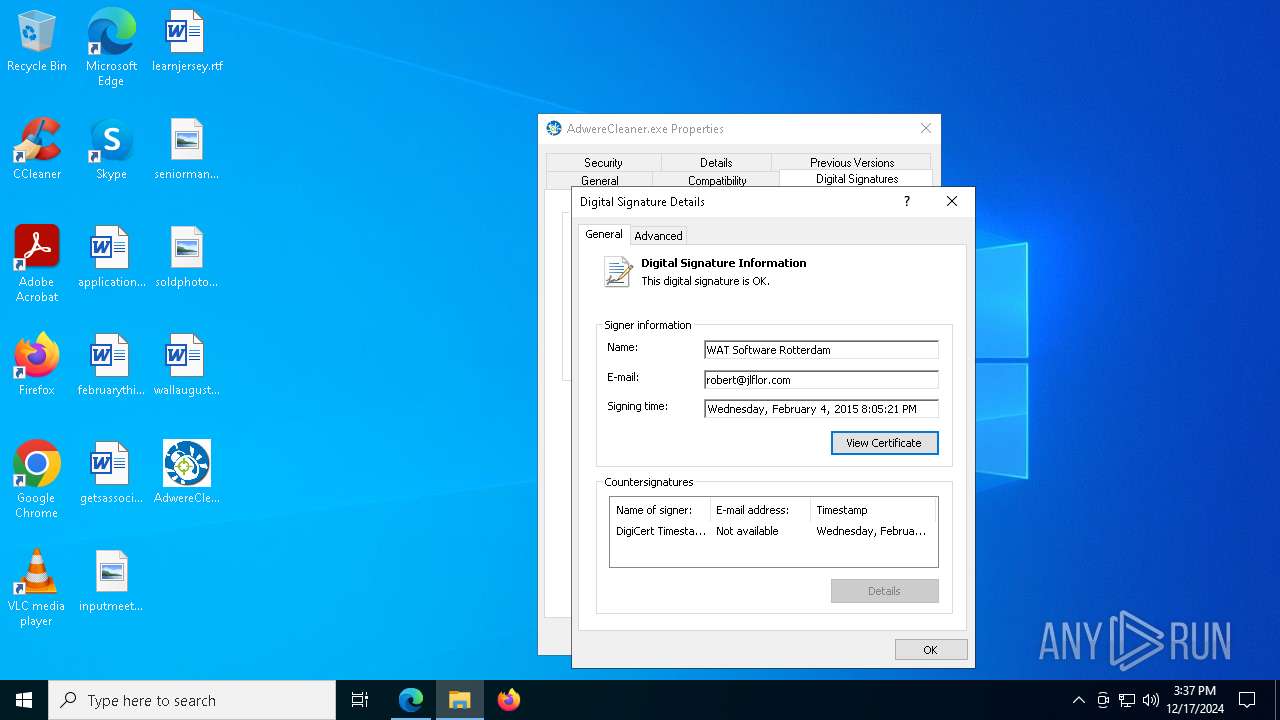Select the februarythi Word document icon
The height and width of the screenshot is (720, 1280).
pos(111,365)
